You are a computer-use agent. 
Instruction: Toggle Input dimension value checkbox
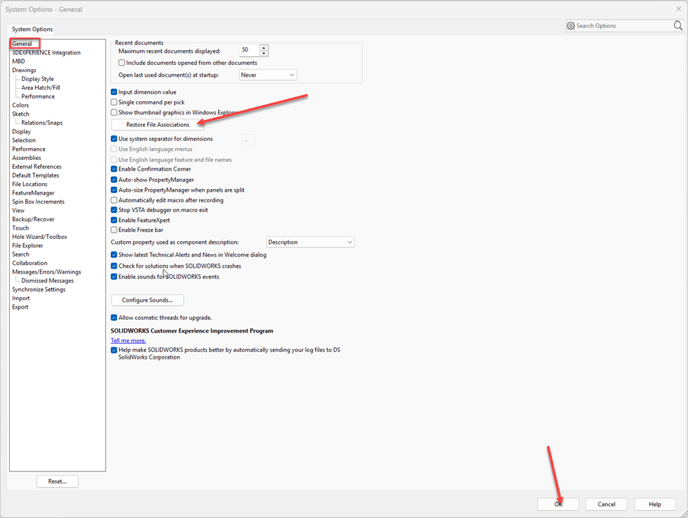click(114, 92)
